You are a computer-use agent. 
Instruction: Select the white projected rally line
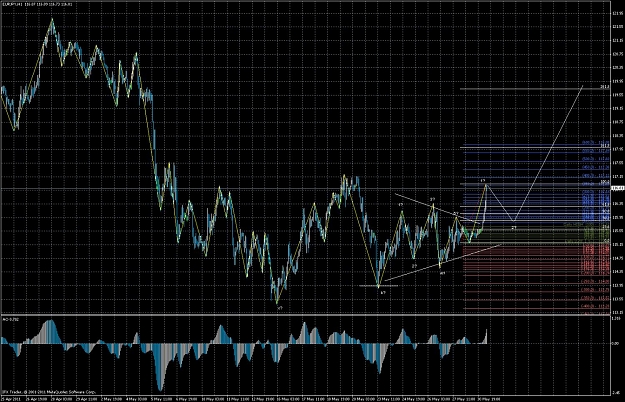click(548, 153)
